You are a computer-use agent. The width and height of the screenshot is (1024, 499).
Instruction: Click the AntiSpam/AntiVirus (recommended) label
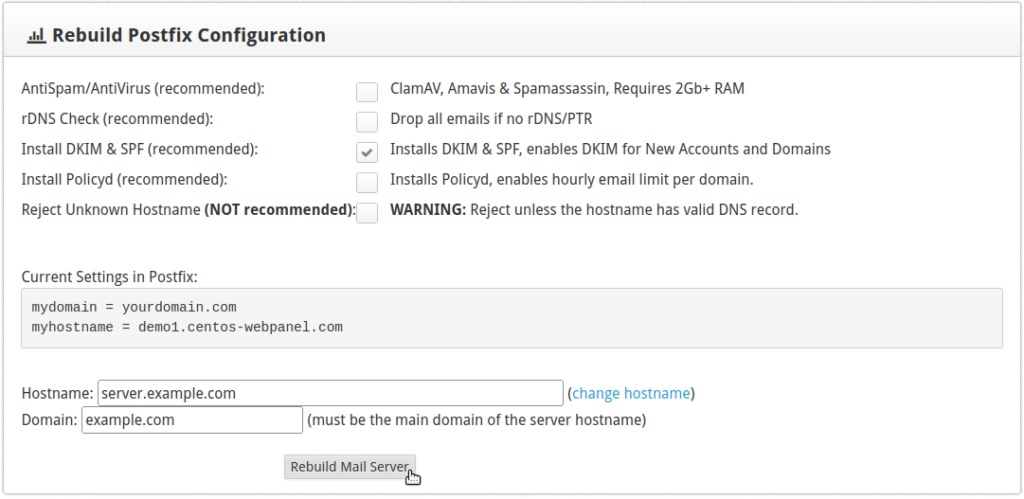143,89
